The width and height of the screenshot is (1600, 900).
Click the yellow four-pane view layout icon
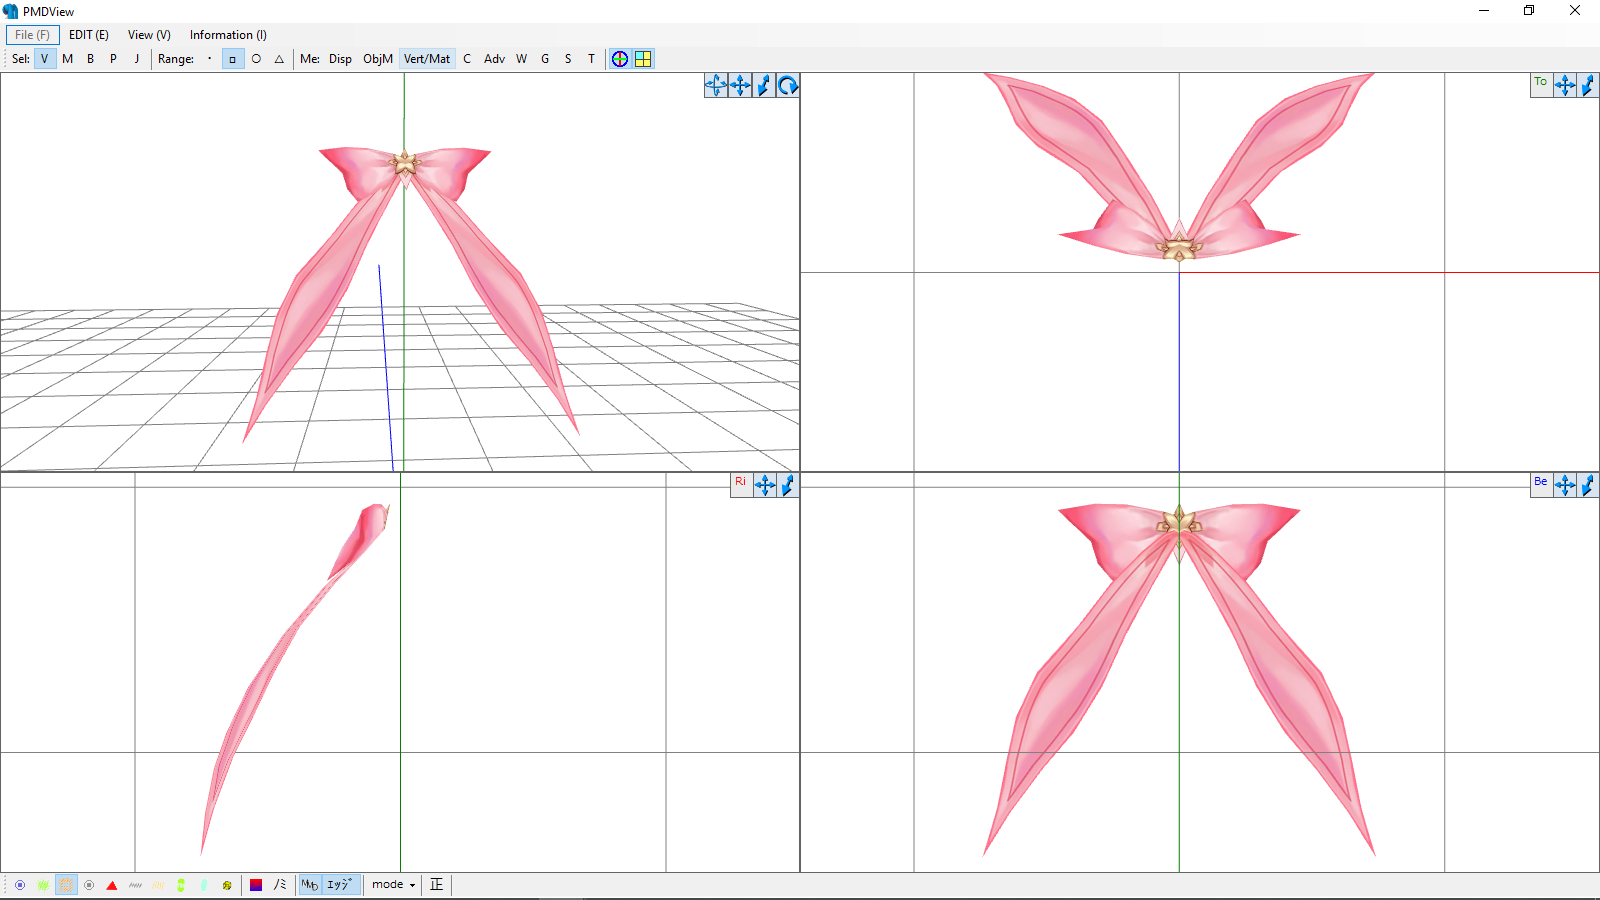click(x=643, y=59)
